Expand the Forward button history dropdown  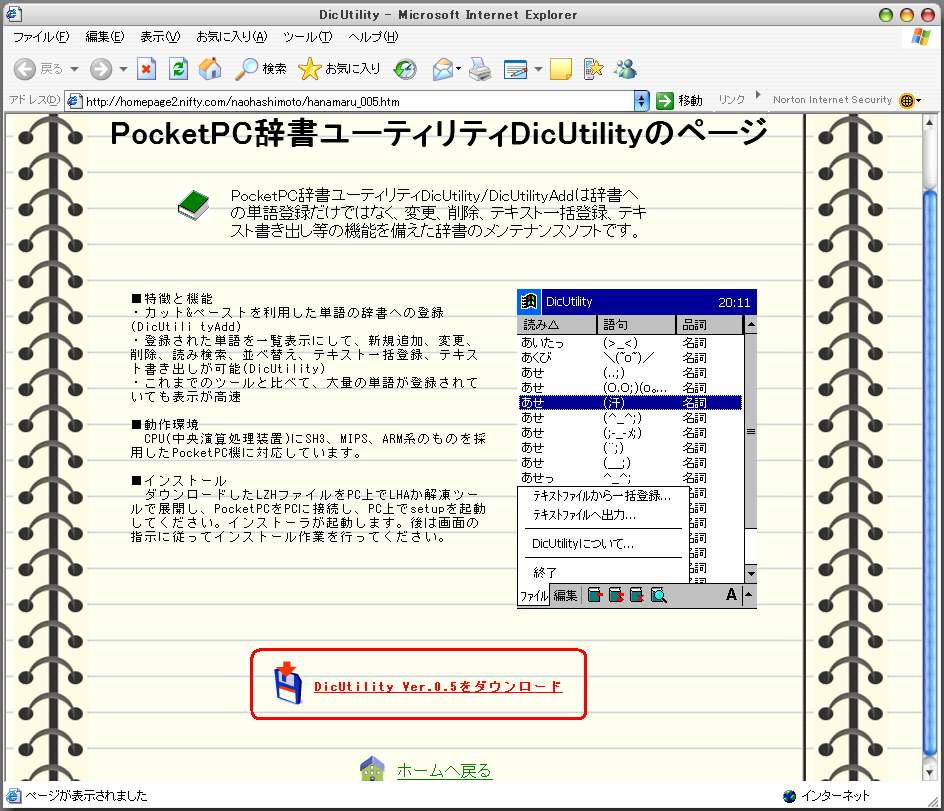pyautogui.click(x=123, y=69)
